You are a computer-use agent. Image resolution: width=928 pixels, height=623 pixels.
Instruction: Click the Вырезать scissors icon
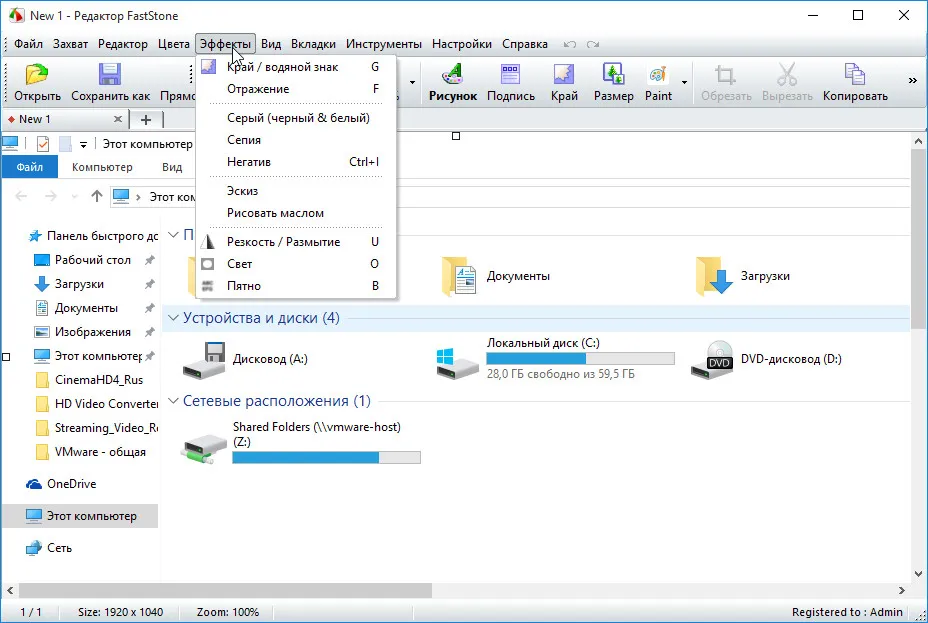pyautogui.click(x=787, y=75)
